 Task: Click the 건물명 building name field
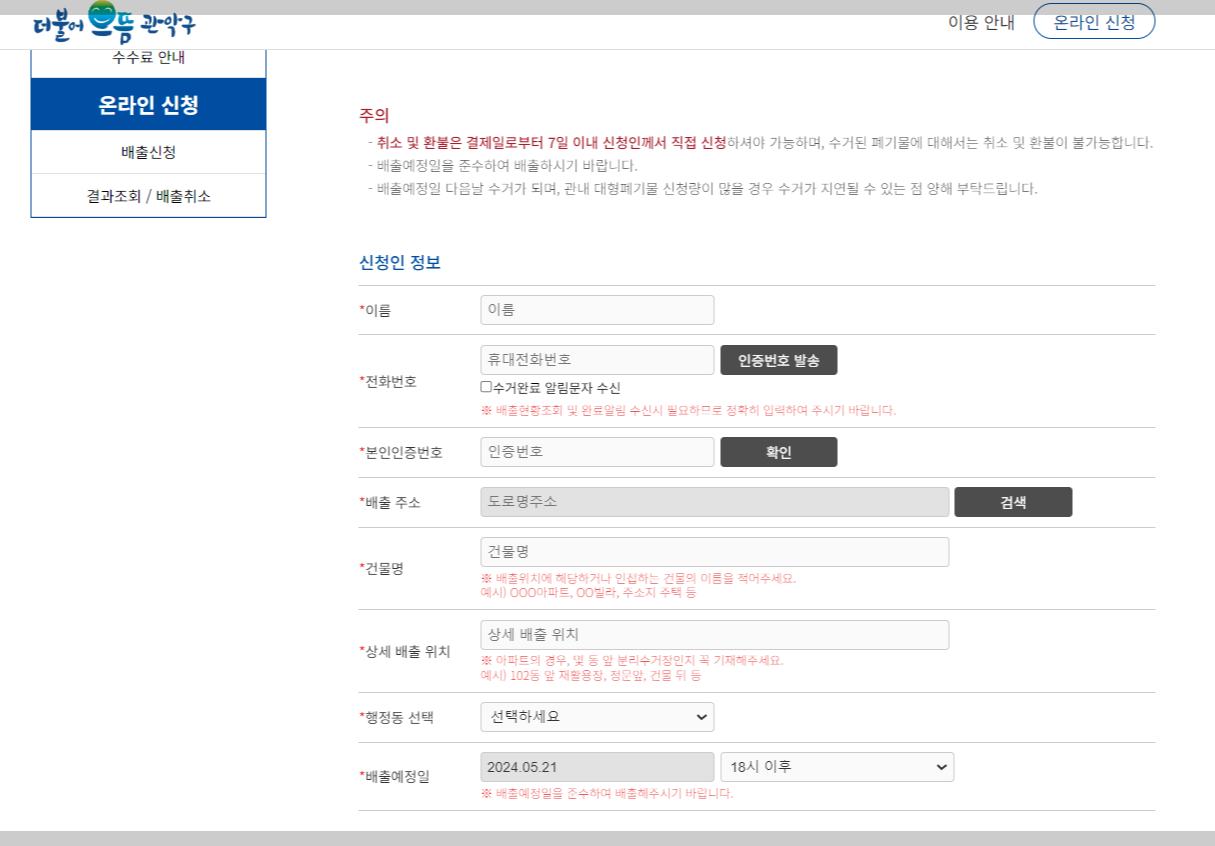click(x=714, y=551)
